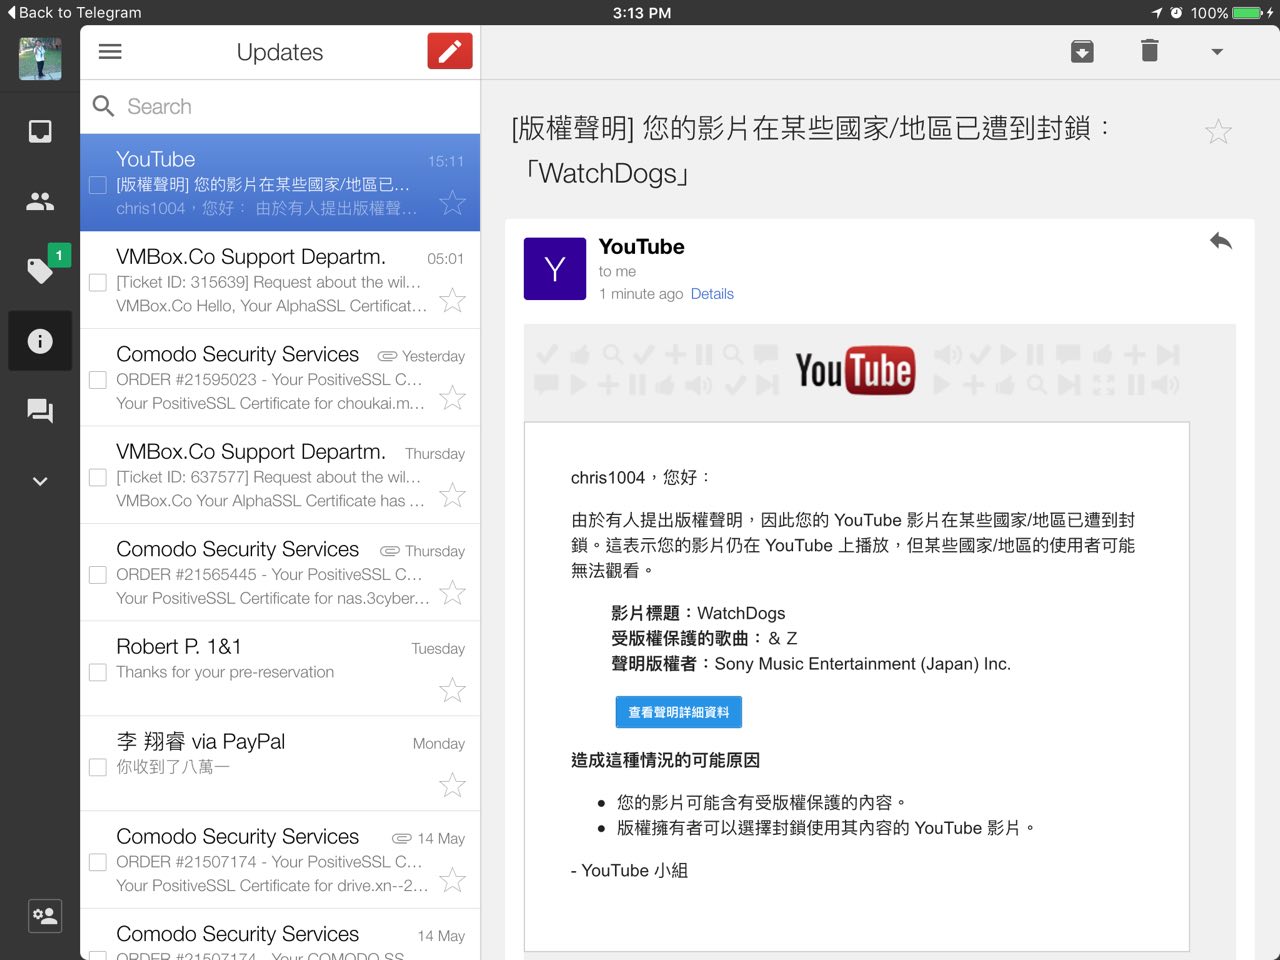Viewport: 1280px width, 960px height.
Task: Open the Inbox icon in sidebar
Action: pyautogui.click(x=40, y=131)
